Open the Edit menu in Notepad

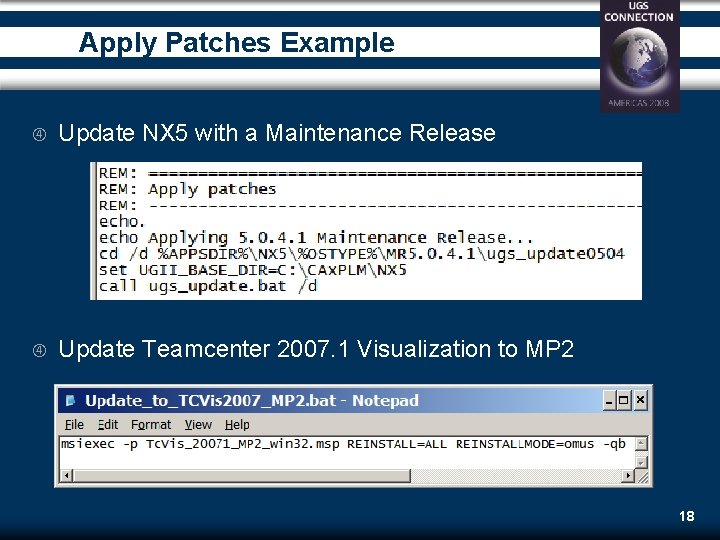108,425
